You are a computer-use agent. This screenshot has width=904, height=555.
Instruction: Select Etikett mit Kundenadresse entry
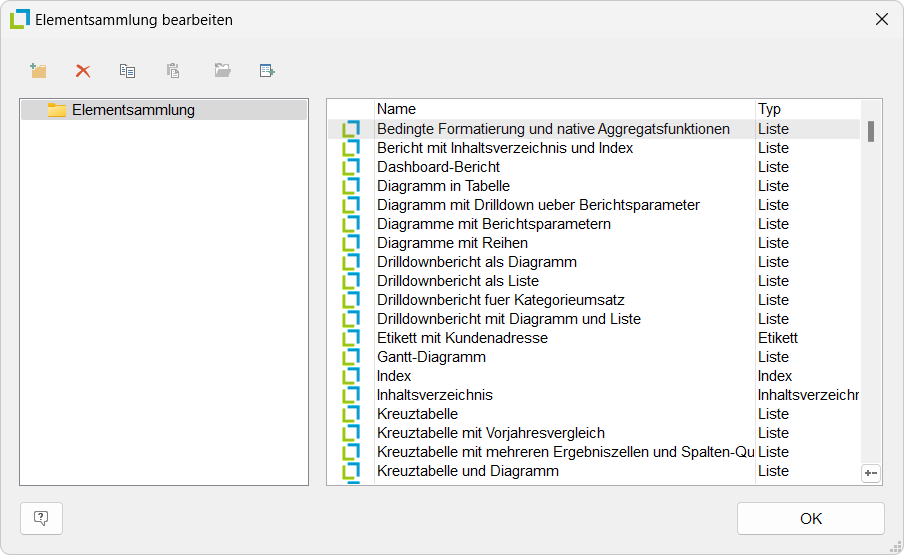(462, 338)
